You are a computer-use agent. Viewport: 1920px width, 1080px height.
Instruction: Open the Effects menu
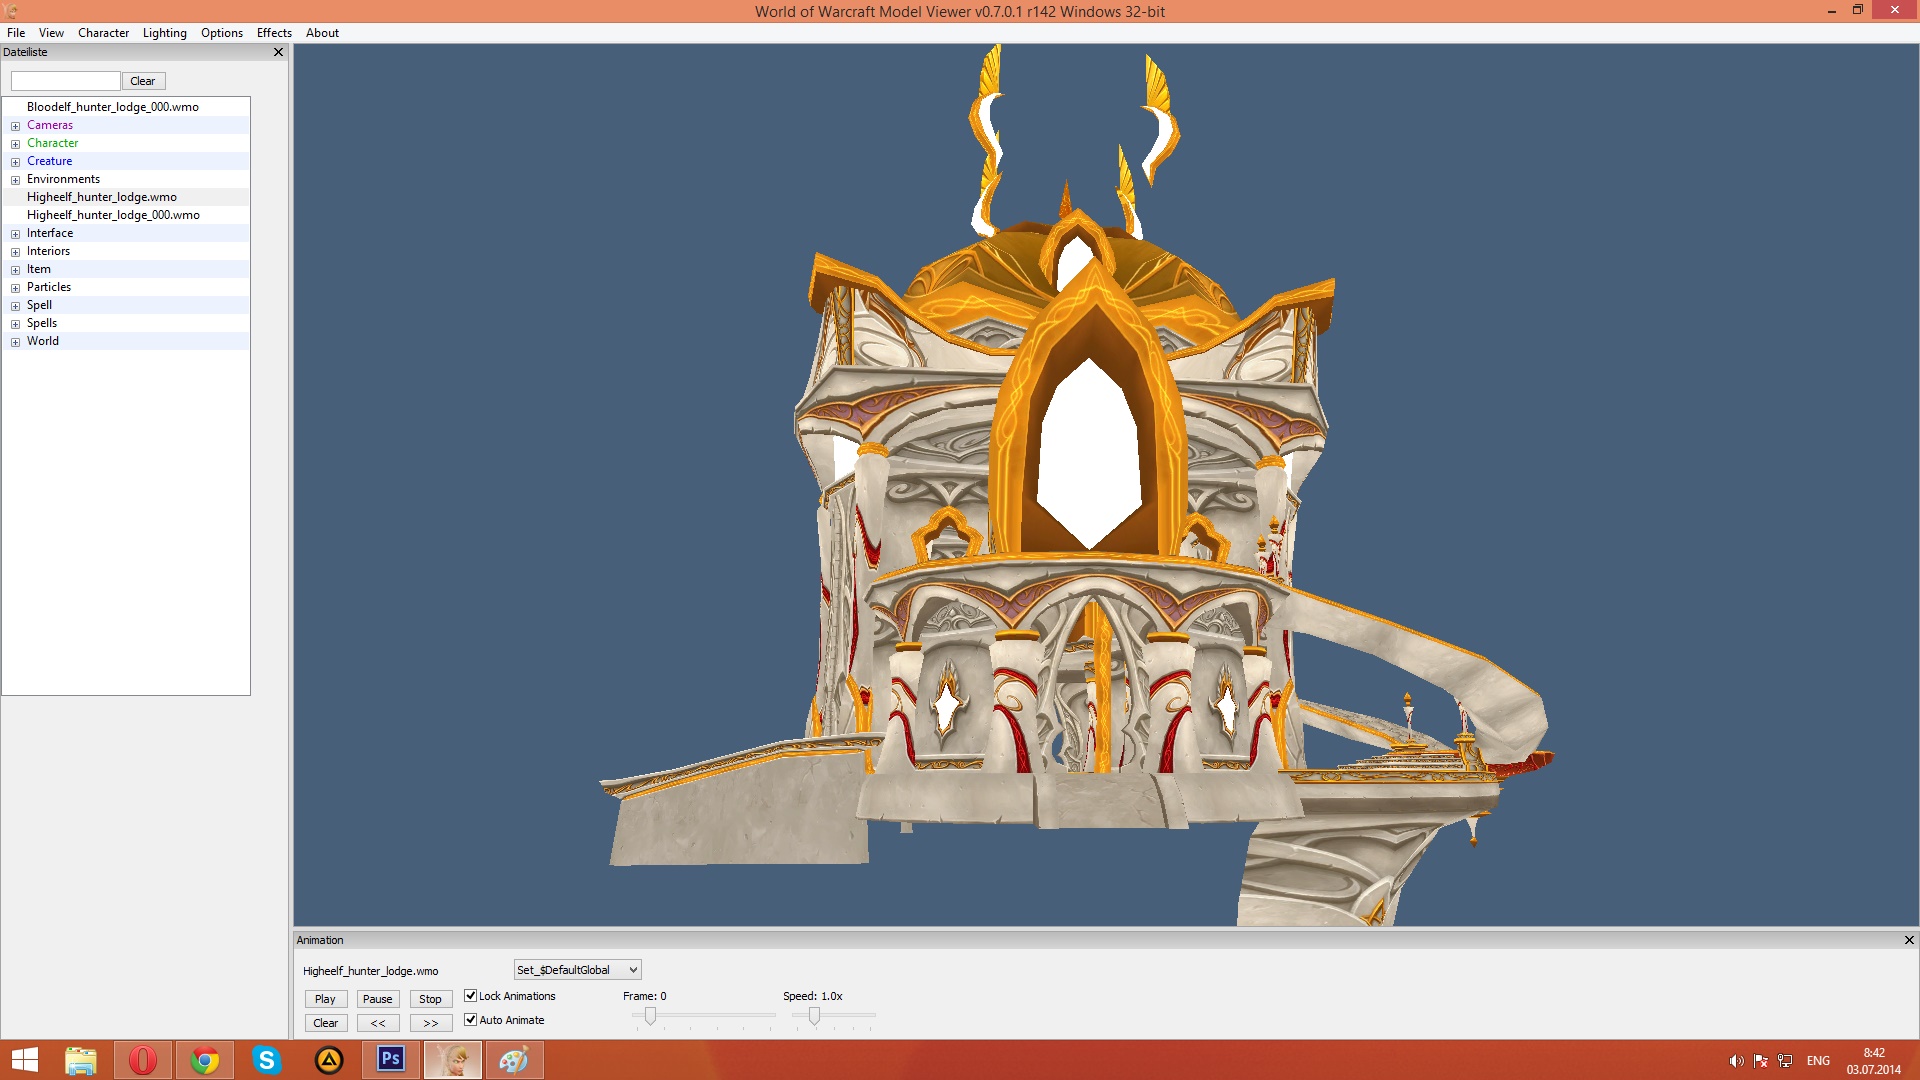click(274, 33)
